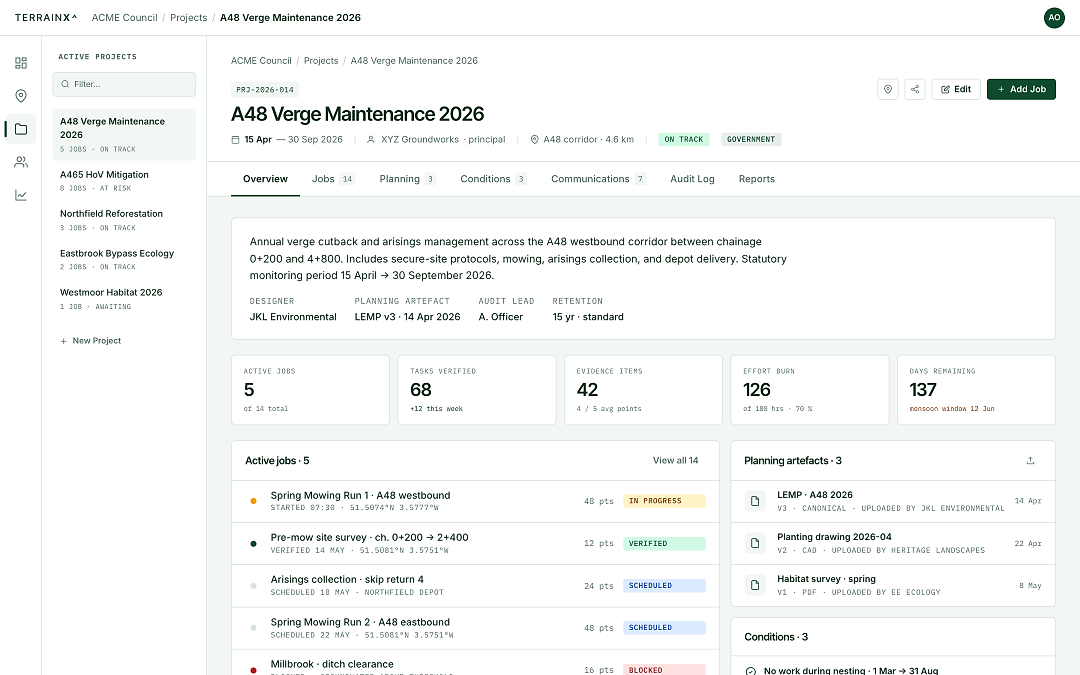
Task: Click the BLOCKED status badge
Action: (664, 669)
